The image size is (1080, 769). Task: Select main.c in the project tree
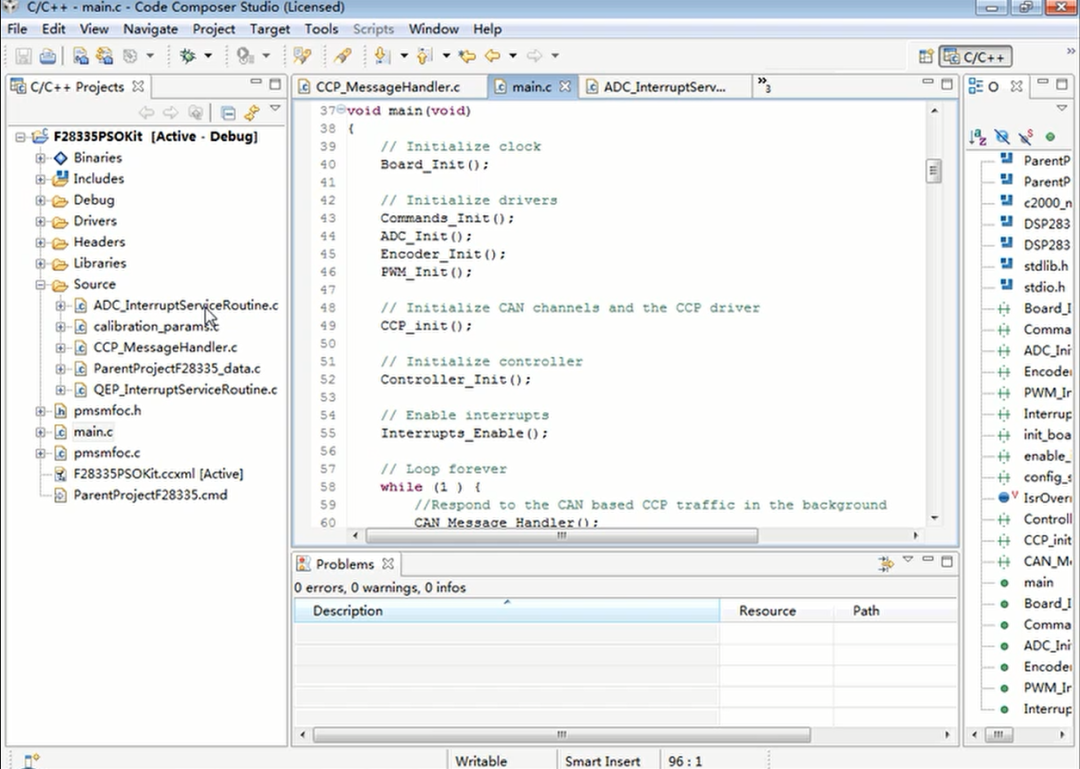tap(93, 432)
